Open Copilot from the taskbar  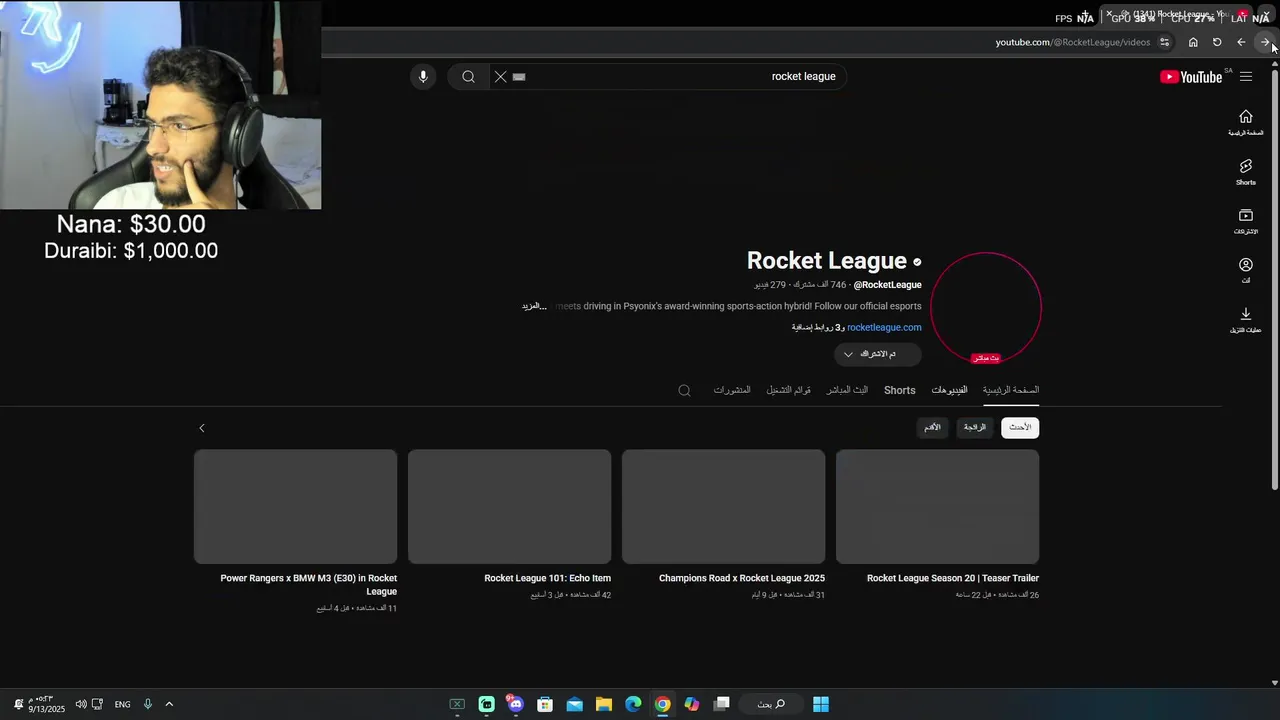click(x=692, y=704)
